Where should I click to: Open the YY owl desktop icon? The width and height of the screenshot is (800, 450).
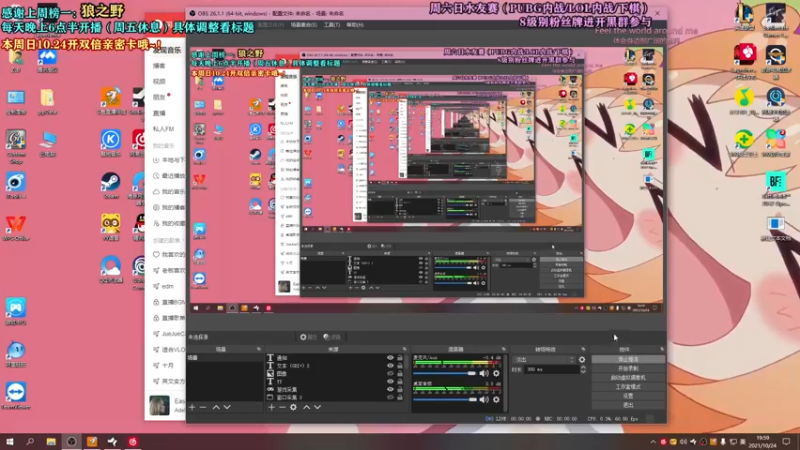pos(111,227)
